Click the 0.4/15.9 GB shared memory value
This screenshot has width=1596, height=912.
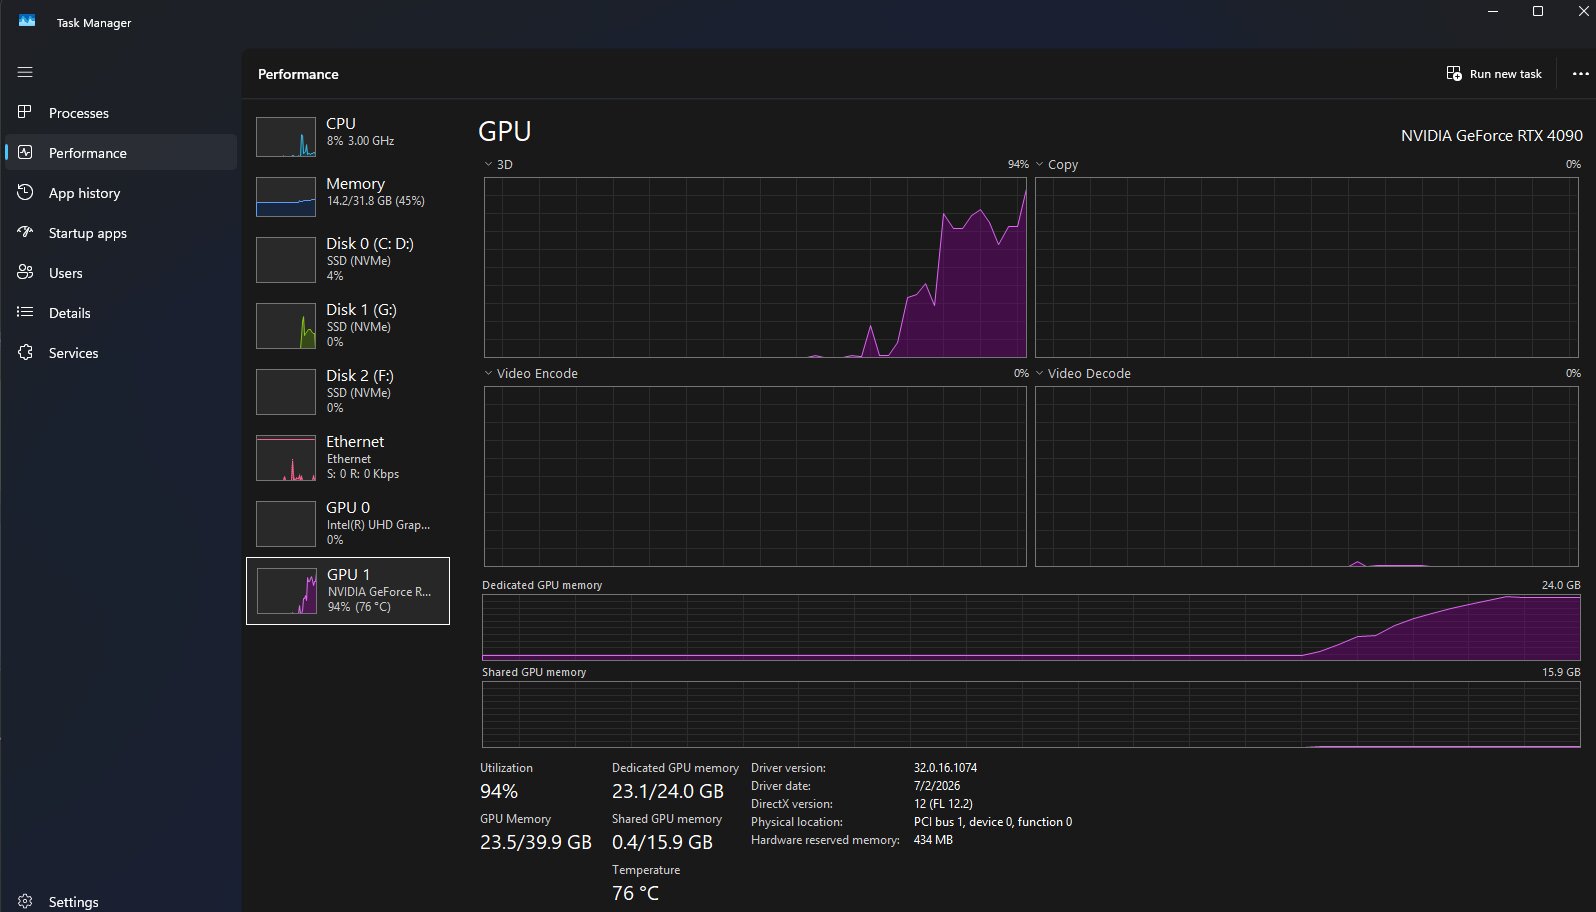tap(662, 842)
